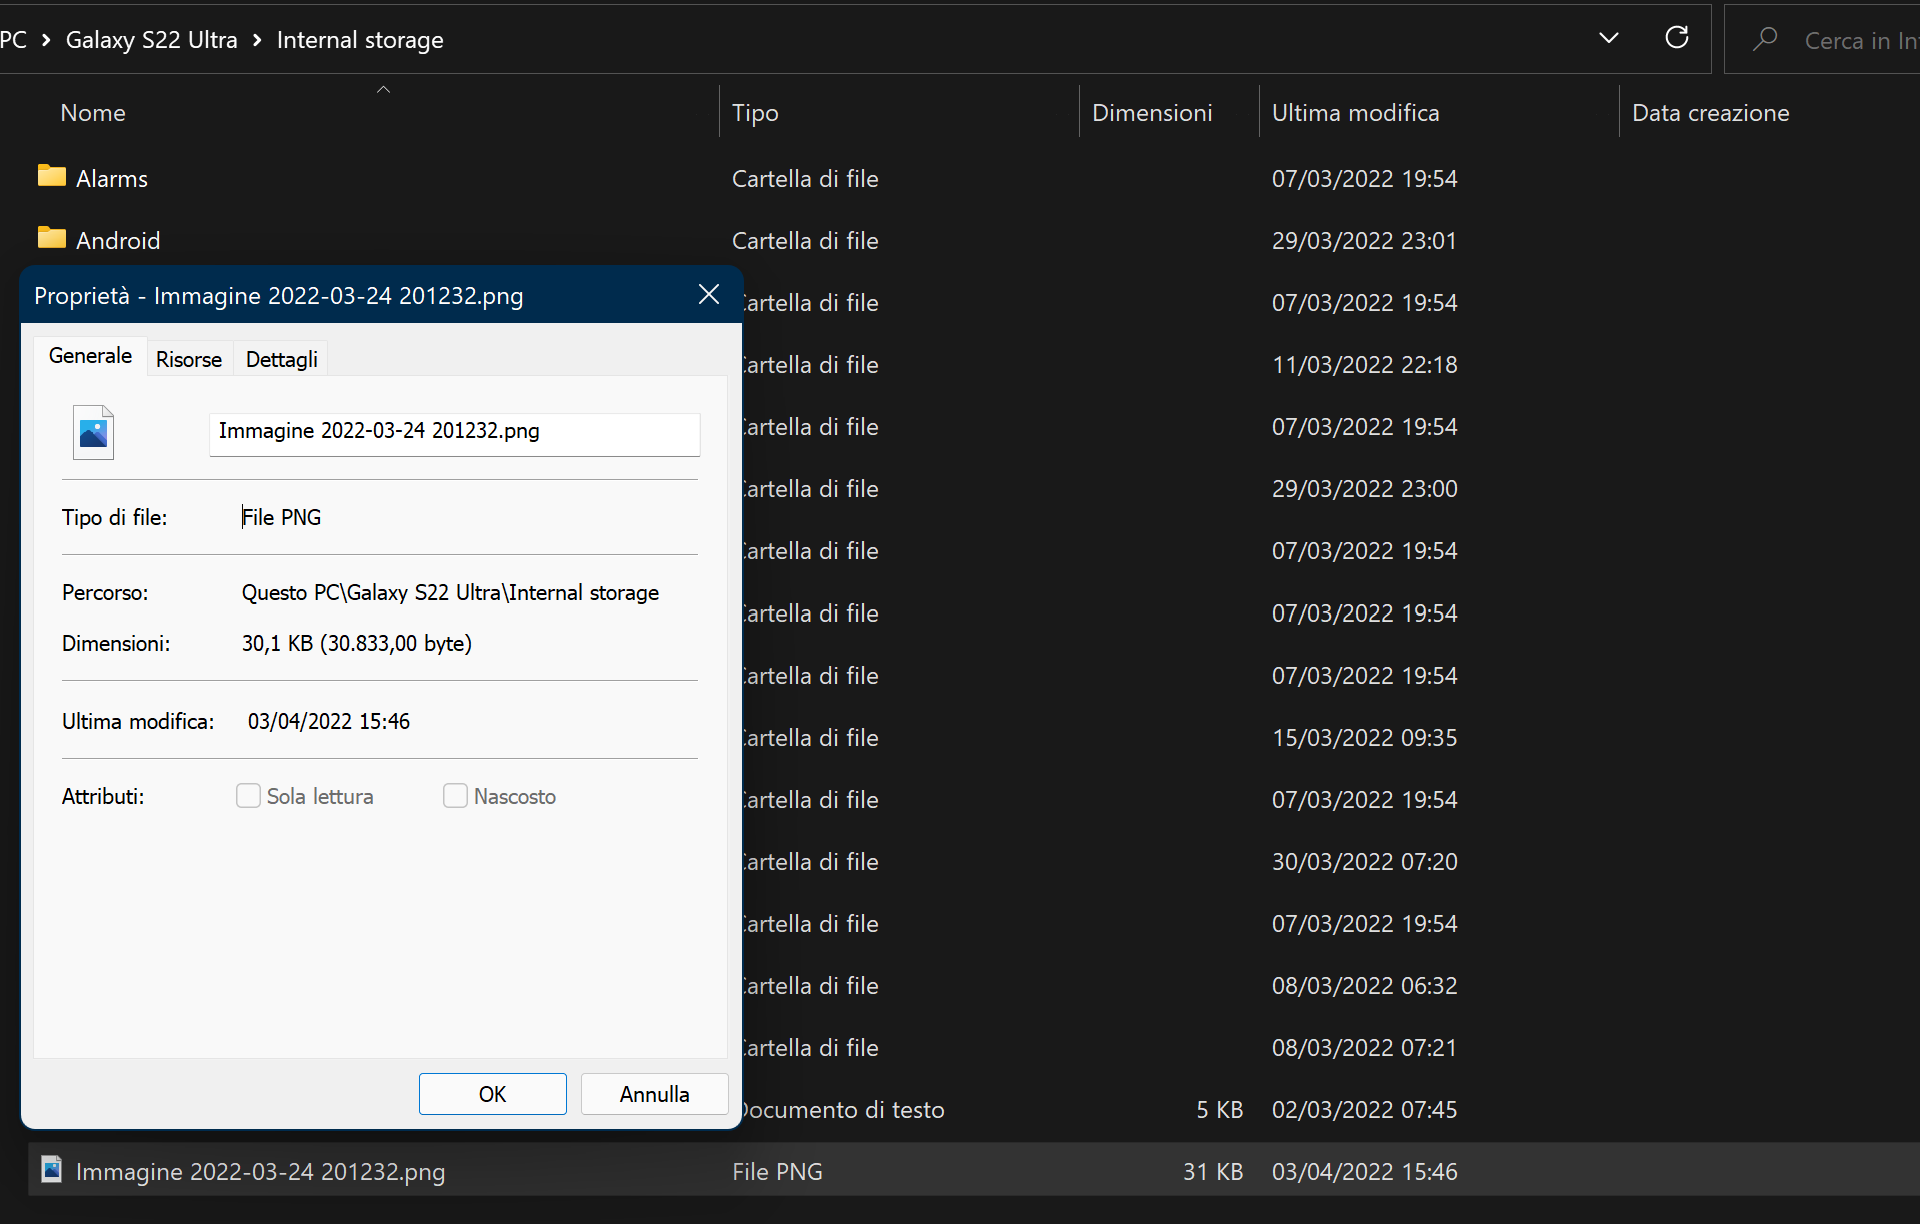The height and width of the screenshot is (1224, 1920).
Task: Sort by the Nome column header
Action: 93,113
